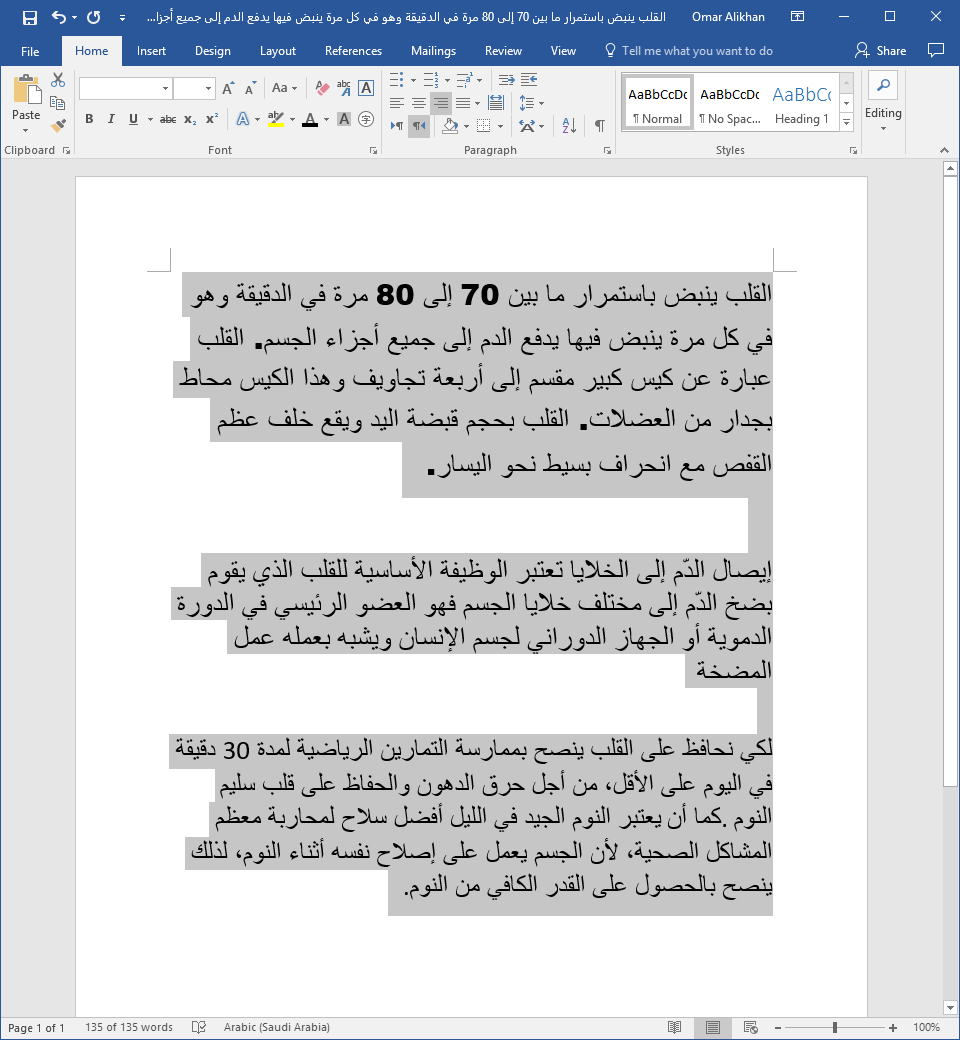Decrease font size with Shrink Font
The image size is (960, 1040).
tap(250, 88)
